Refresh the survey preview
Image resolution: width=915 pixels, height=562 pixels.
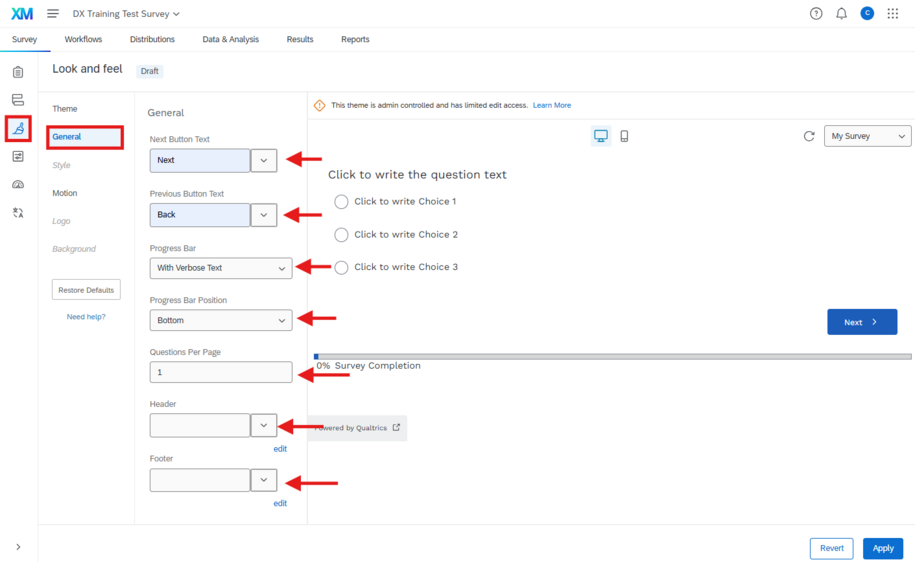[809, 136]
